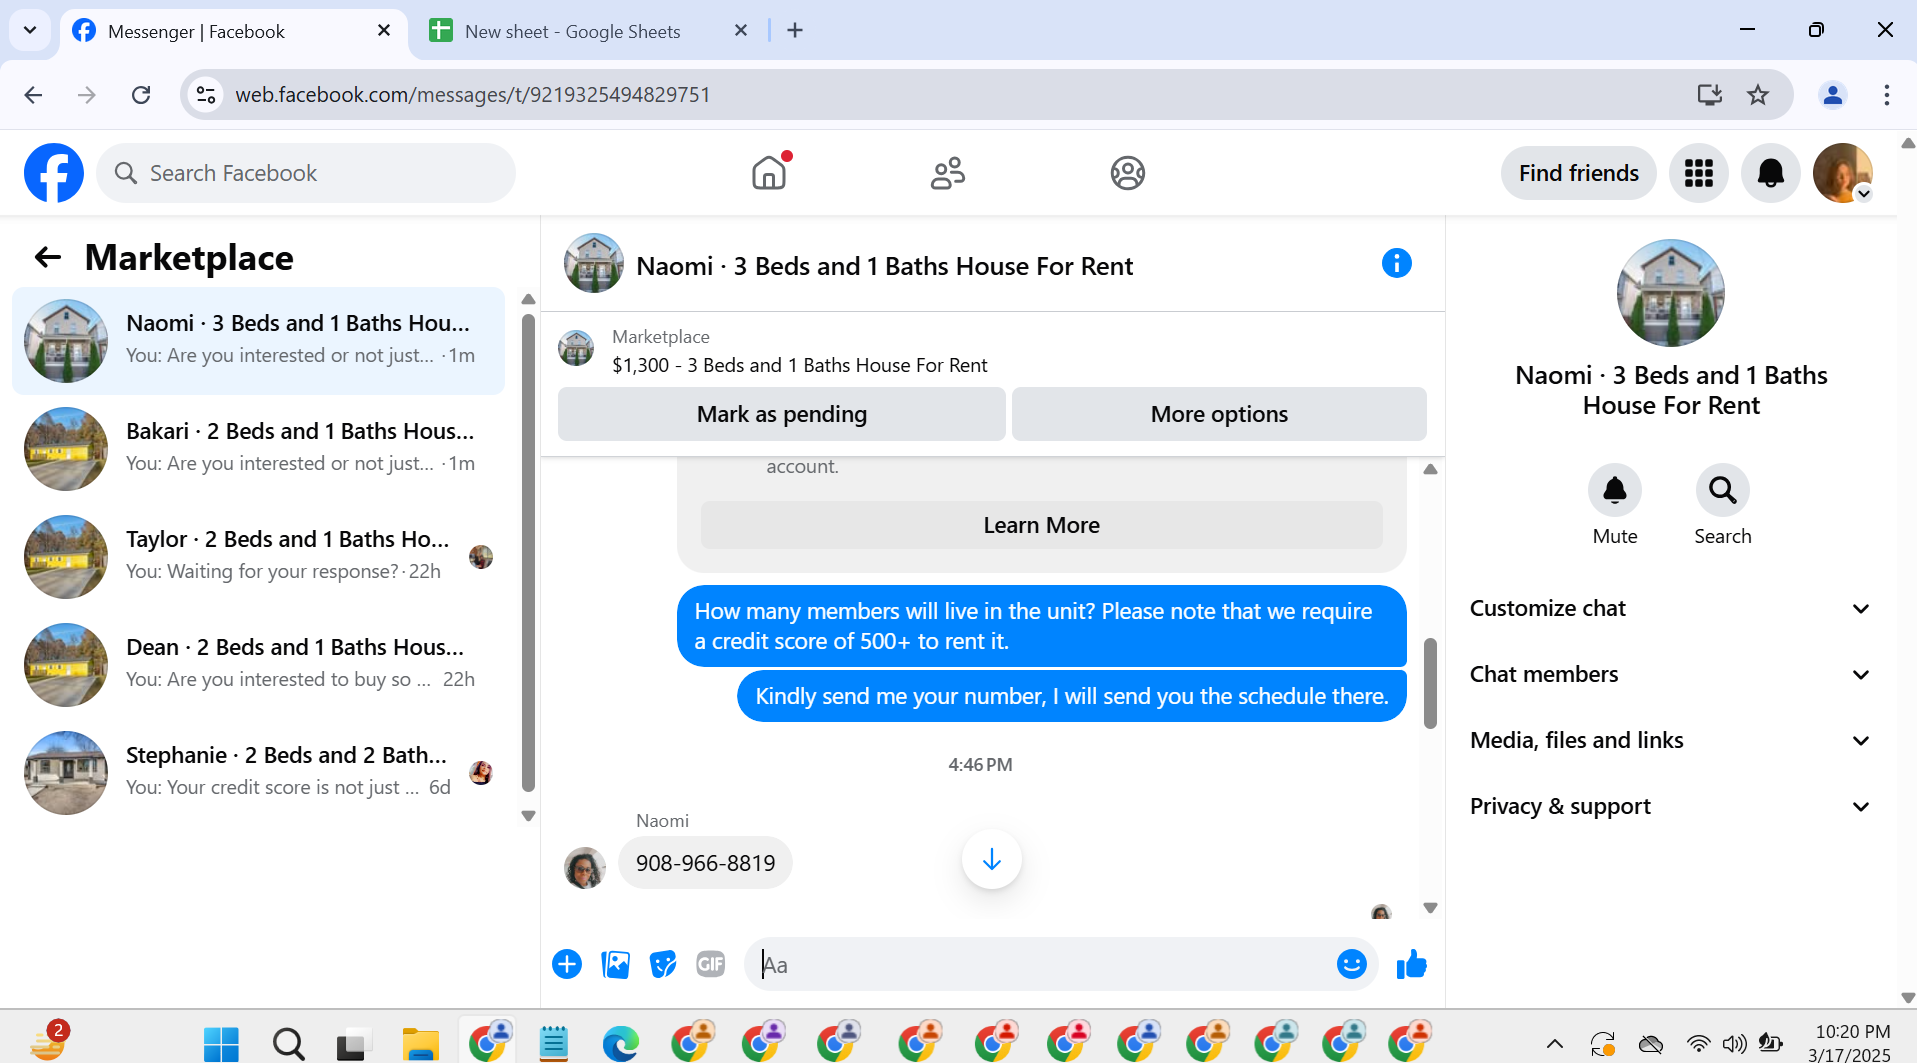Click the Facebook logo

click(x=54, y=173)
